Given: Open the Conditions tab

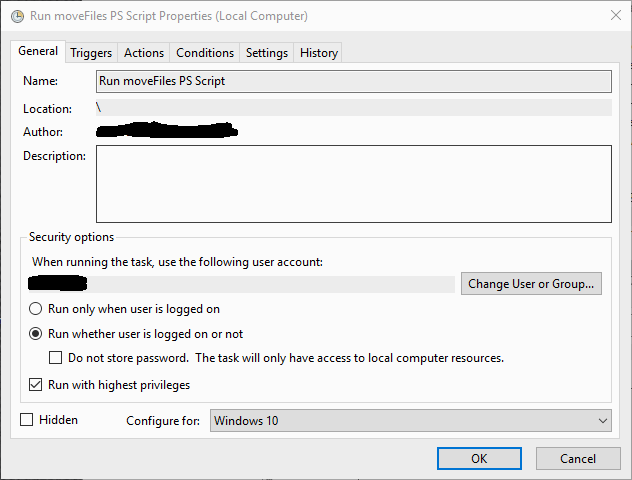Looking at the screenshot, I should [x=205, y=53].
